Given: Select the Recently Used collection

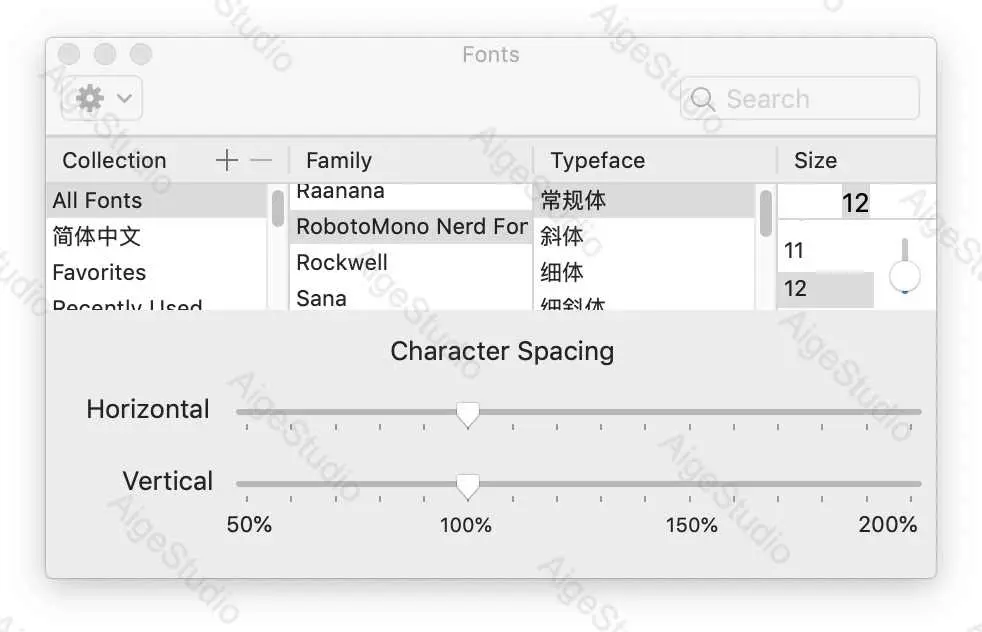Looking at the screenshot, I should (128, 305).
